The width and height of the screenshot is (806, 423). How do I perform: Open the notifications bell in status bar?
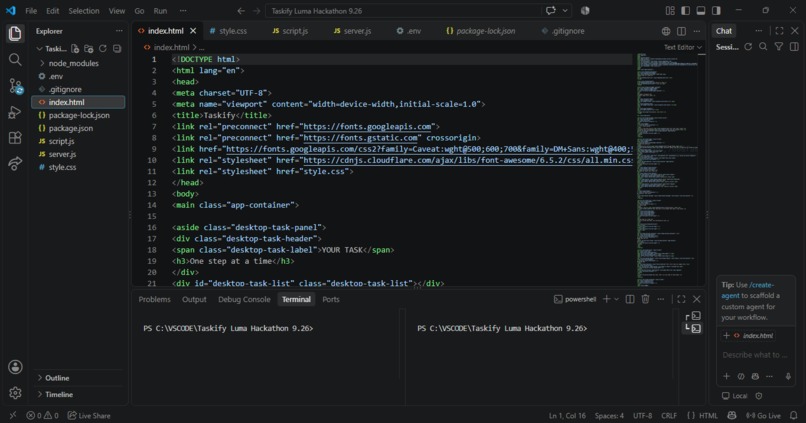coord(794,415)
